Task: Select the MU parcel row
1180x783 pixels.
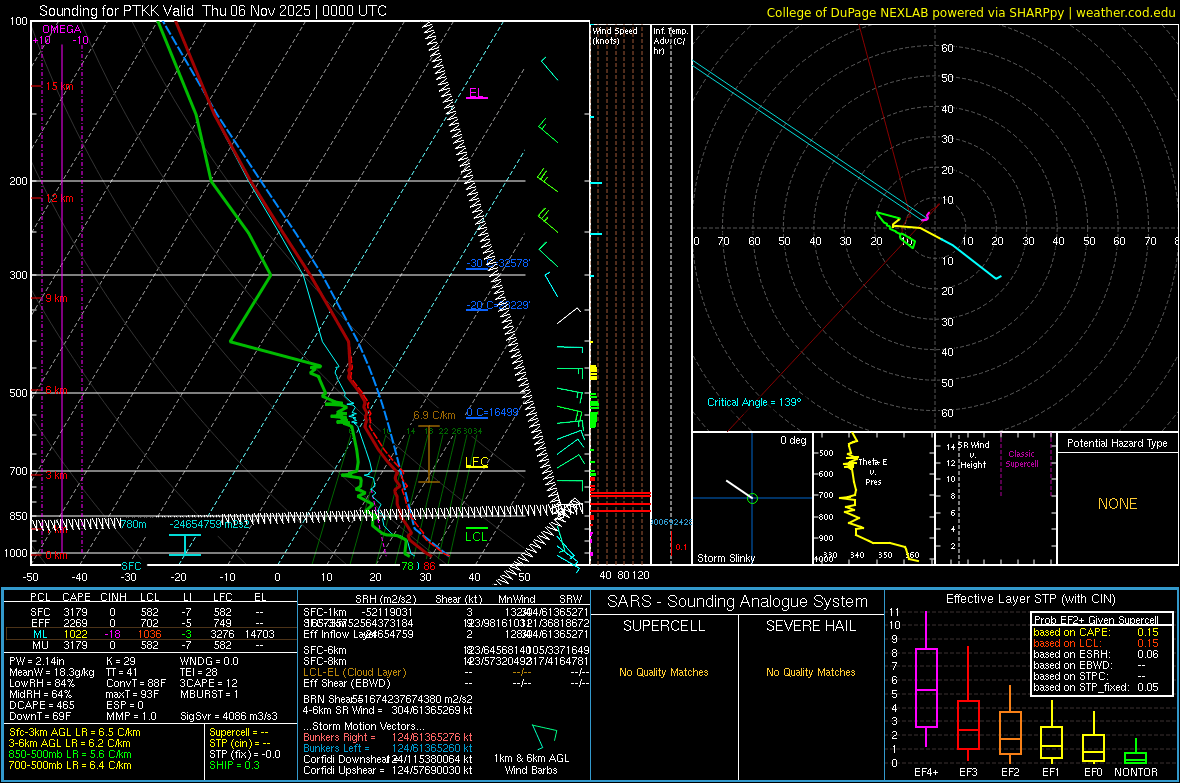Action: click(149, 644)
